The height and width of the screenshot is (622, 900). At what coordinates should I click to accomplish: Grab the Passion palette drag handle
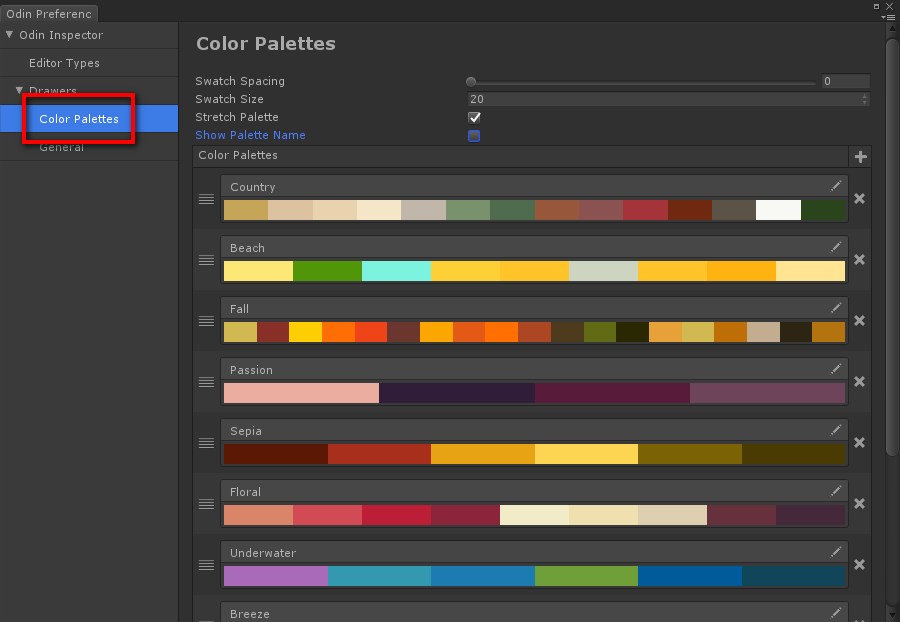pos(206,382)
